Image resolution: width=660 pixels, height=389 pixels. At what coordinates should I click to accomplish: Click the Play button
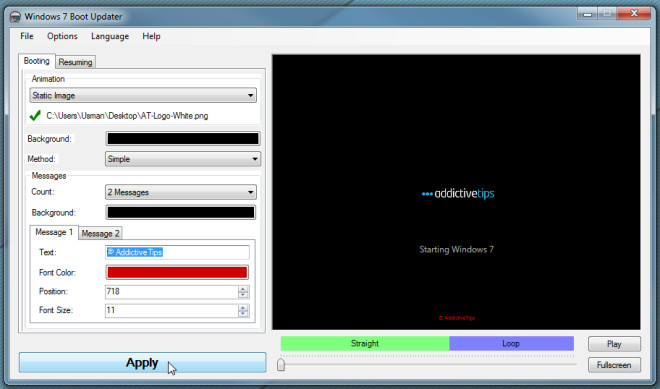614,344
